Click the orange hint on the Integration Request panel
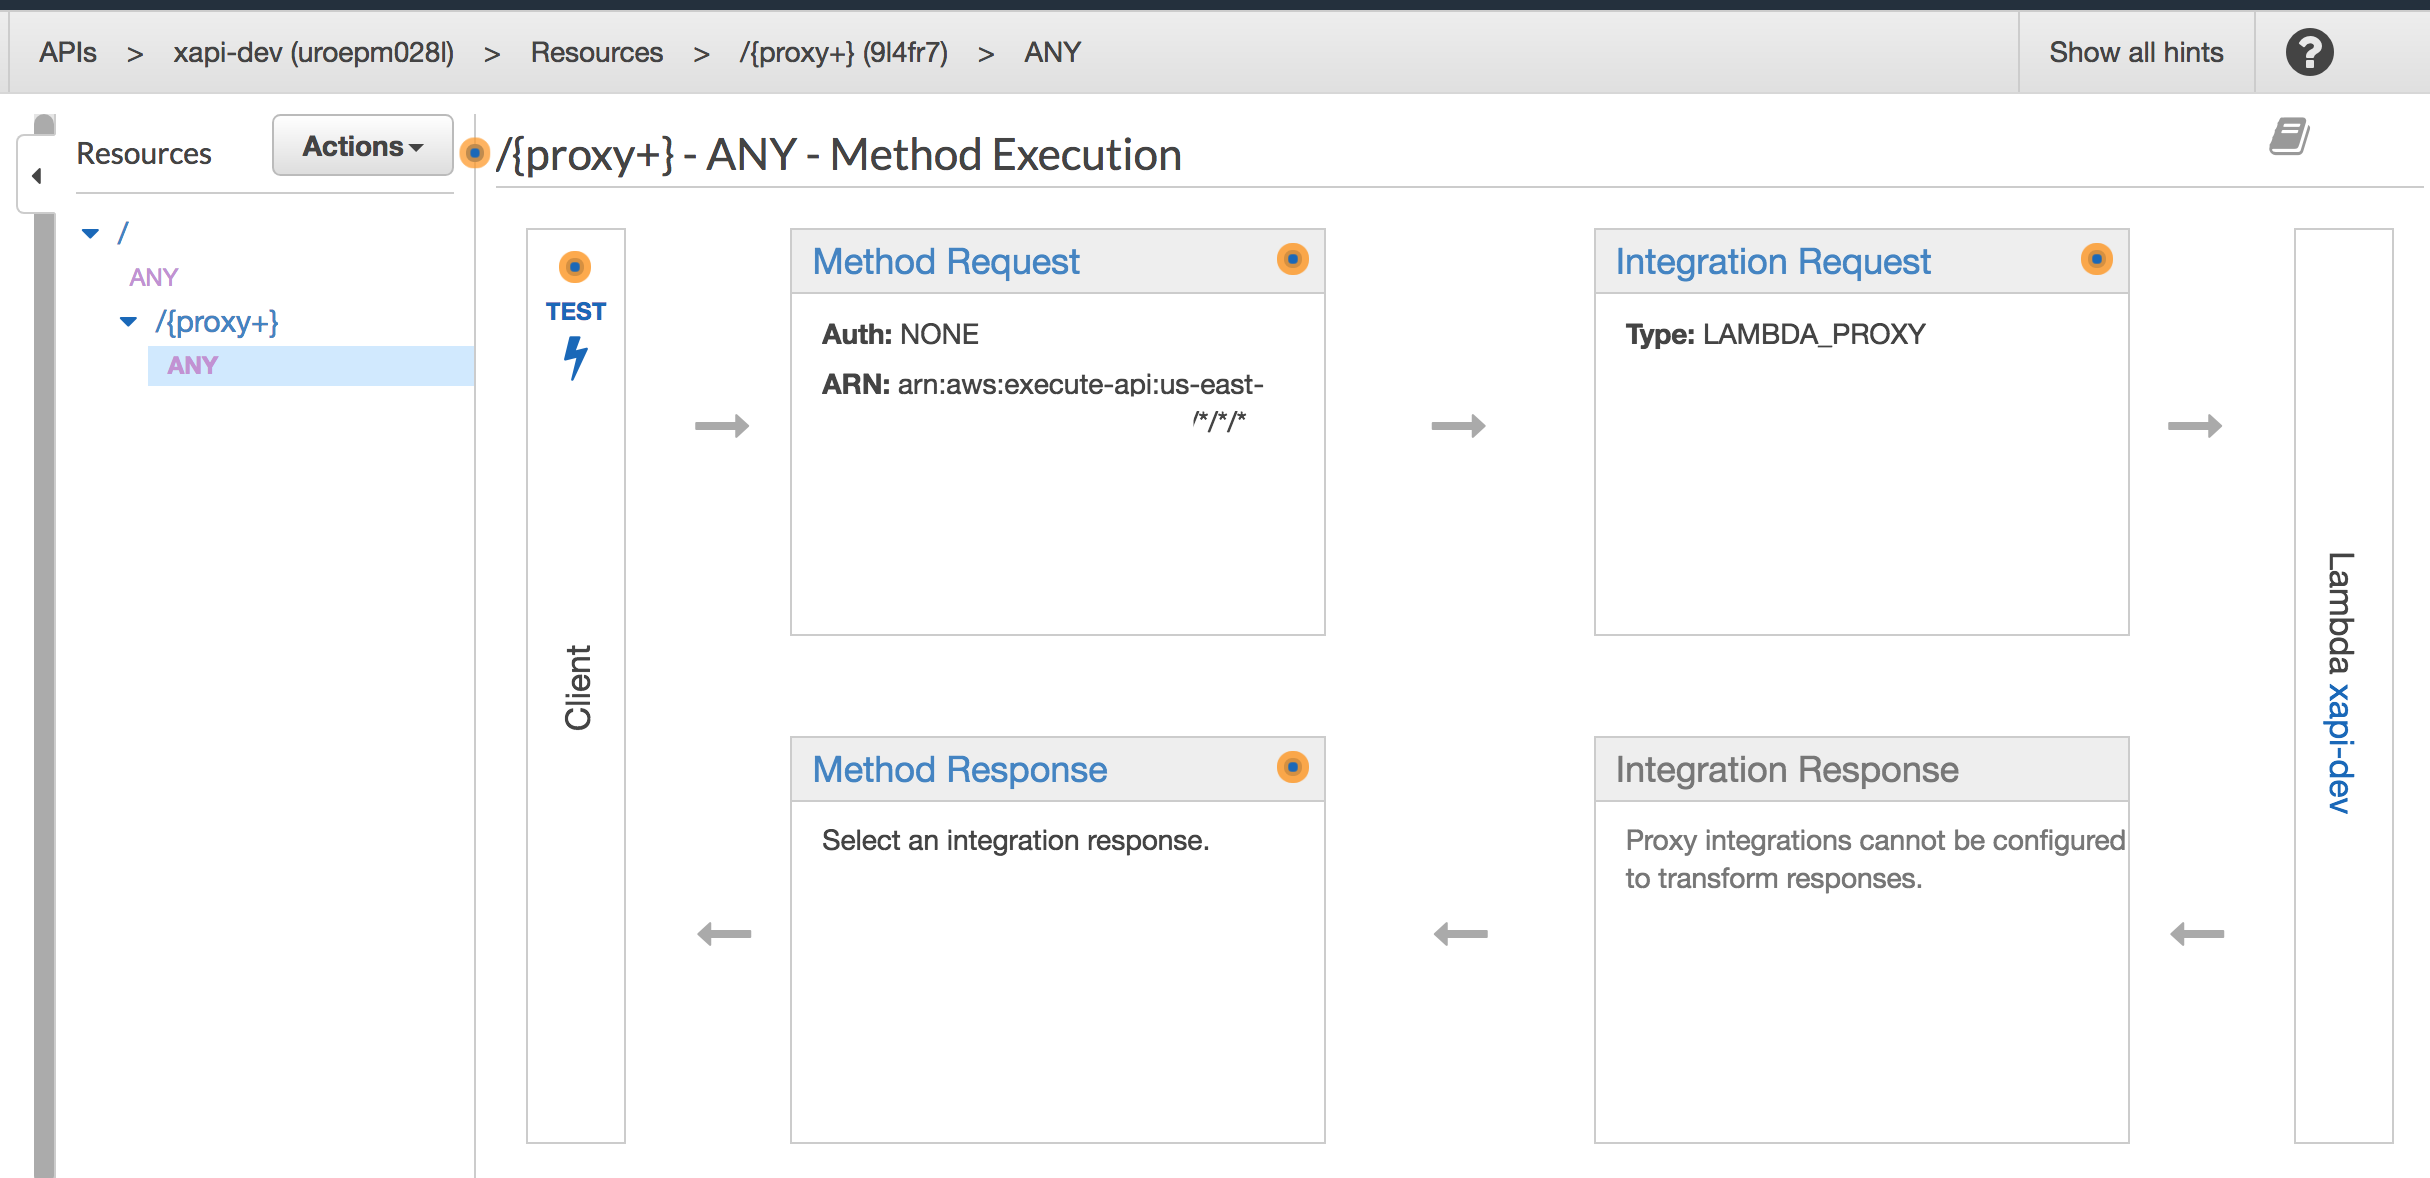The image size is (2430, 1178). tap(2097, 259)
